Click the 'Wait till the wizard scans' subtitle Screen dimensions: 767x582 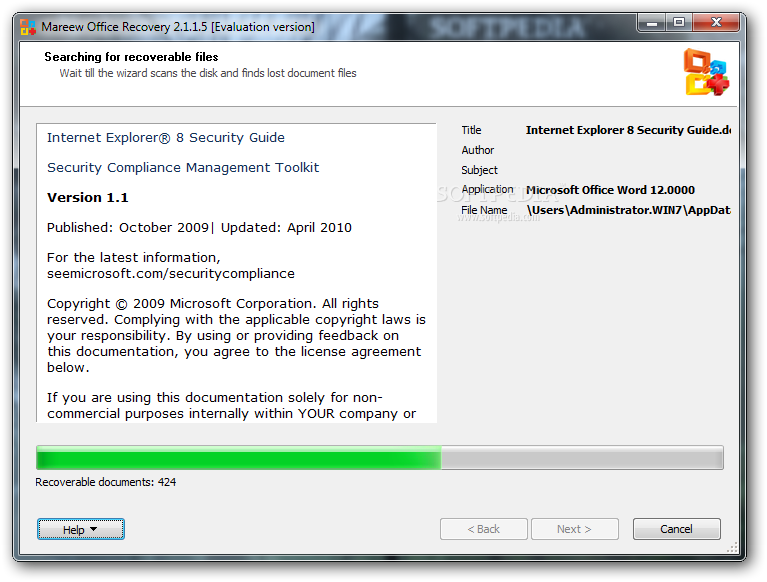[x=208, y=73]
